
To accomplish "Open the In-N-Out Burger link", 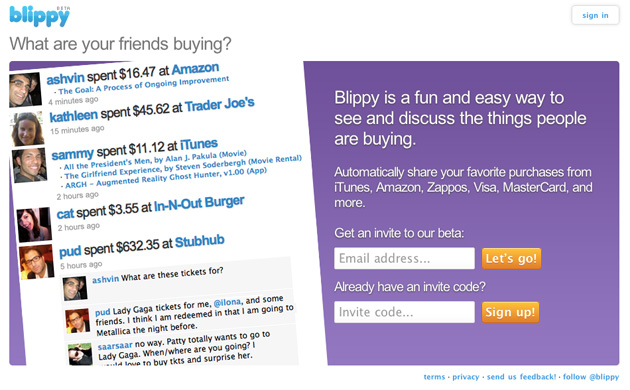I will pyautogui.click(x=199, y=204).
